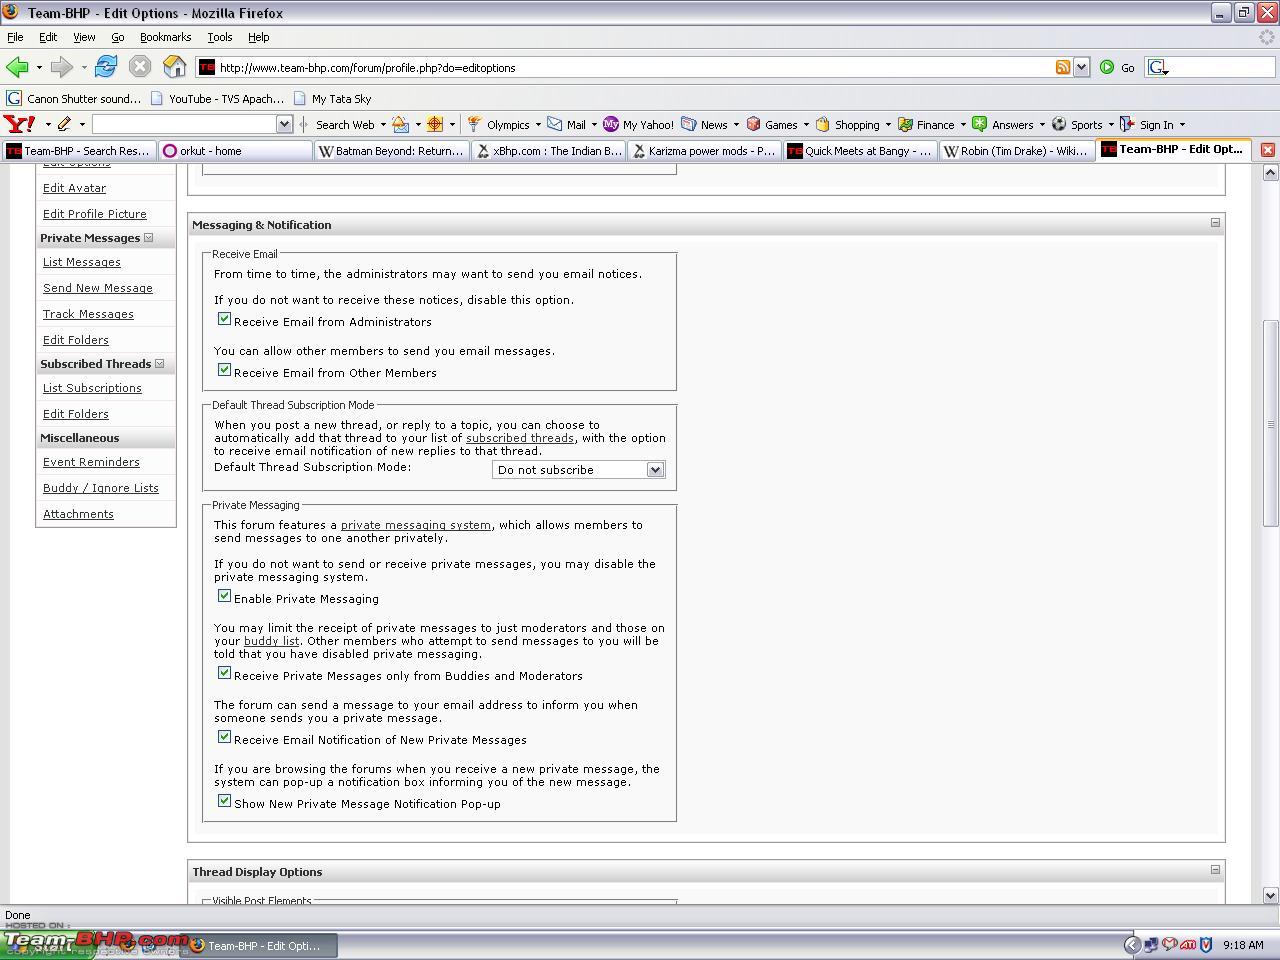Open Answers in the Yahoo toolbar
1280x960 pixels.
[x=1003, y=124]
